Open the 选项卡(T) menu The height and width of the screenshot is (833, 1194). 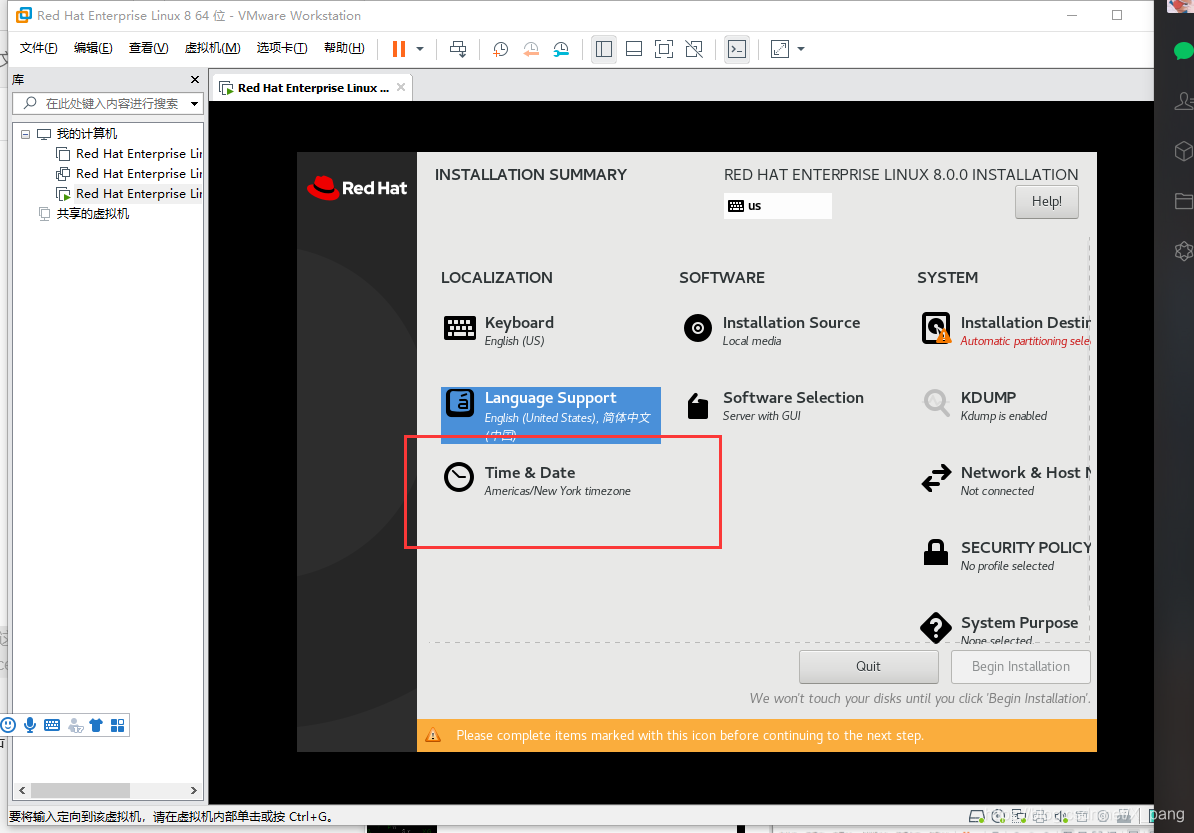pos(282,48)
